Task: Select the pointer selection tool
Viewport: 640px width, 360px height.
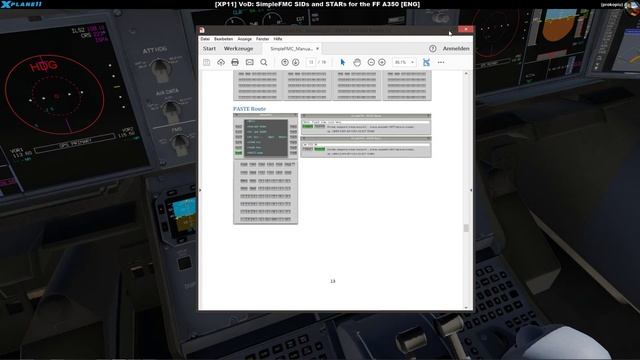Action: 342,62
